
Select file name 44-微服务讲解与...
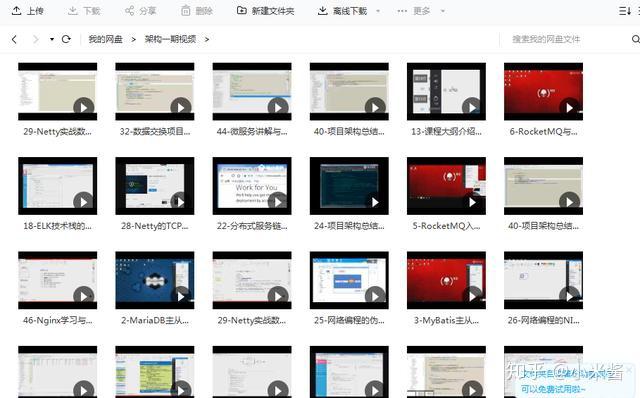[x=252, y=131]
